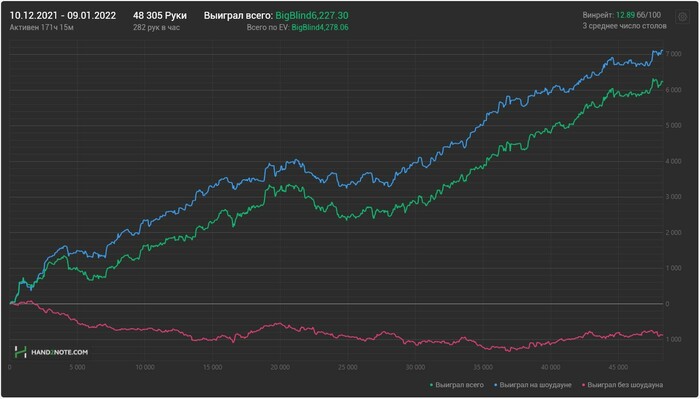This screenshot has height=399, width=700.
Task: Click the 282 рук в час label
Action: point(156,27)
